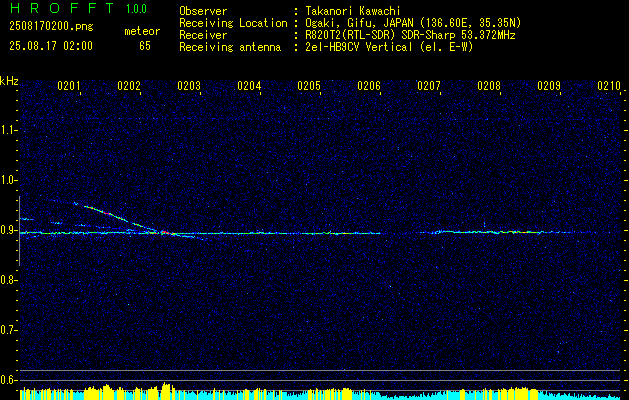Viewport: 629px width, 400px height.
Task: Click time marker 0201
Action: (69, 86)
